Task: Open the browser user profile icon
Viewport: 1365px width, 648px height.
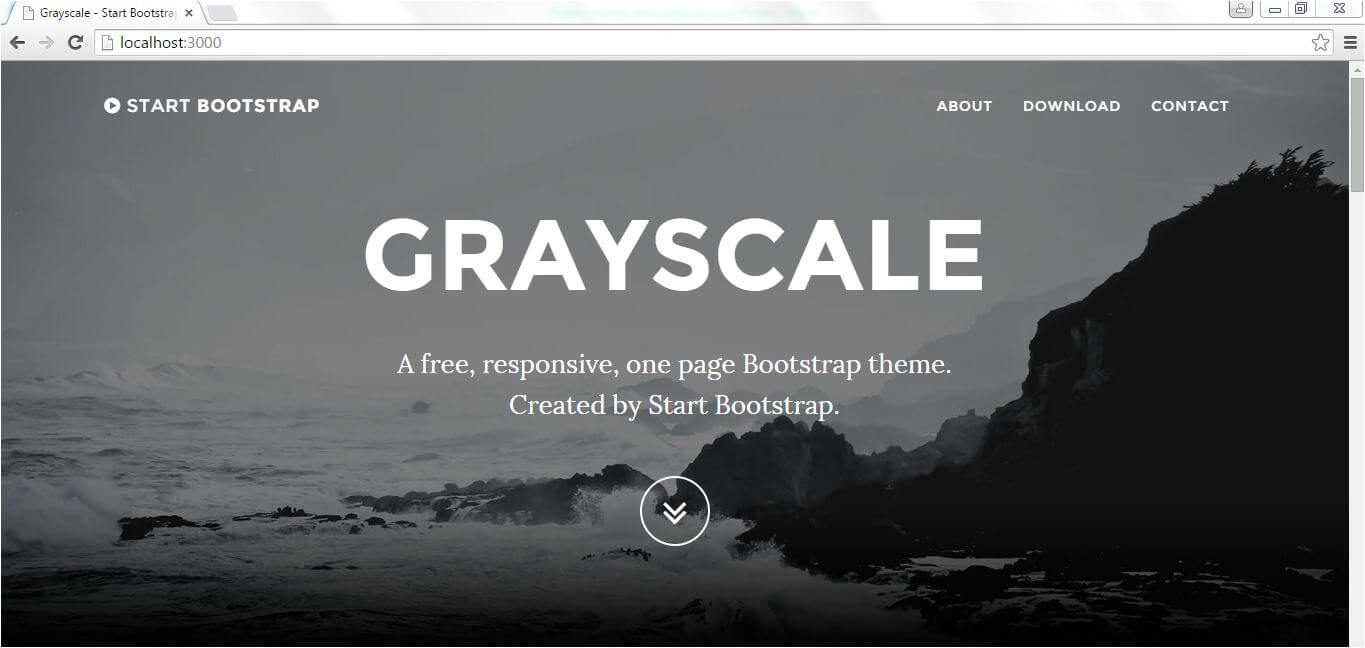Action: click(1240, 9)
